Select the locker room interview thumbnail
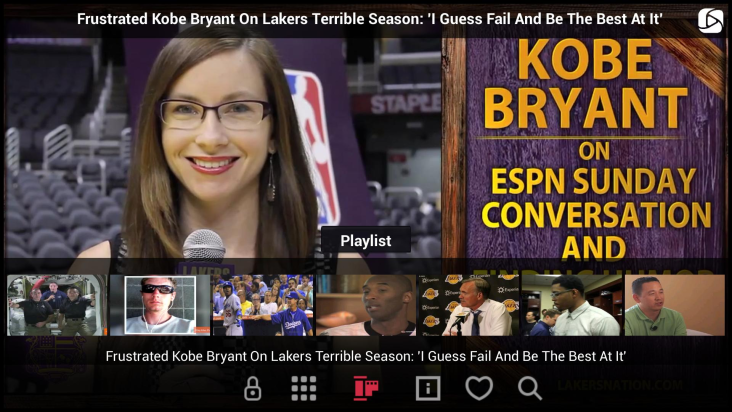Viewport: 732px width, 412px height. coord(572,305)
